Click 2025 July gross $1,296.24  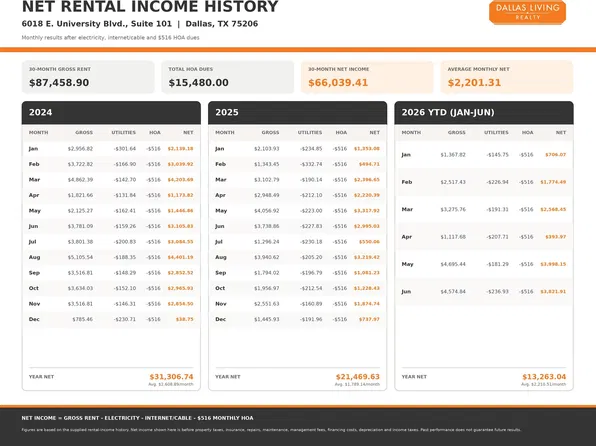(266, 242)
